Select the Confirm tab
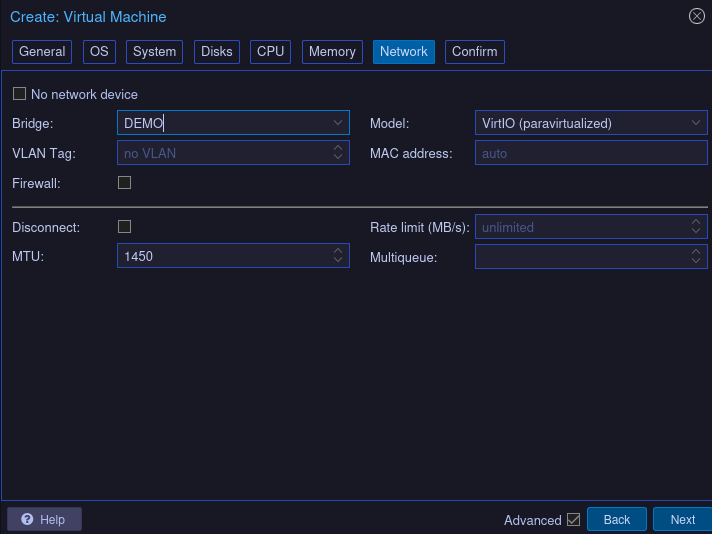Screen dimensions: 712x534 pyautogui.click(x=474, y=52)
